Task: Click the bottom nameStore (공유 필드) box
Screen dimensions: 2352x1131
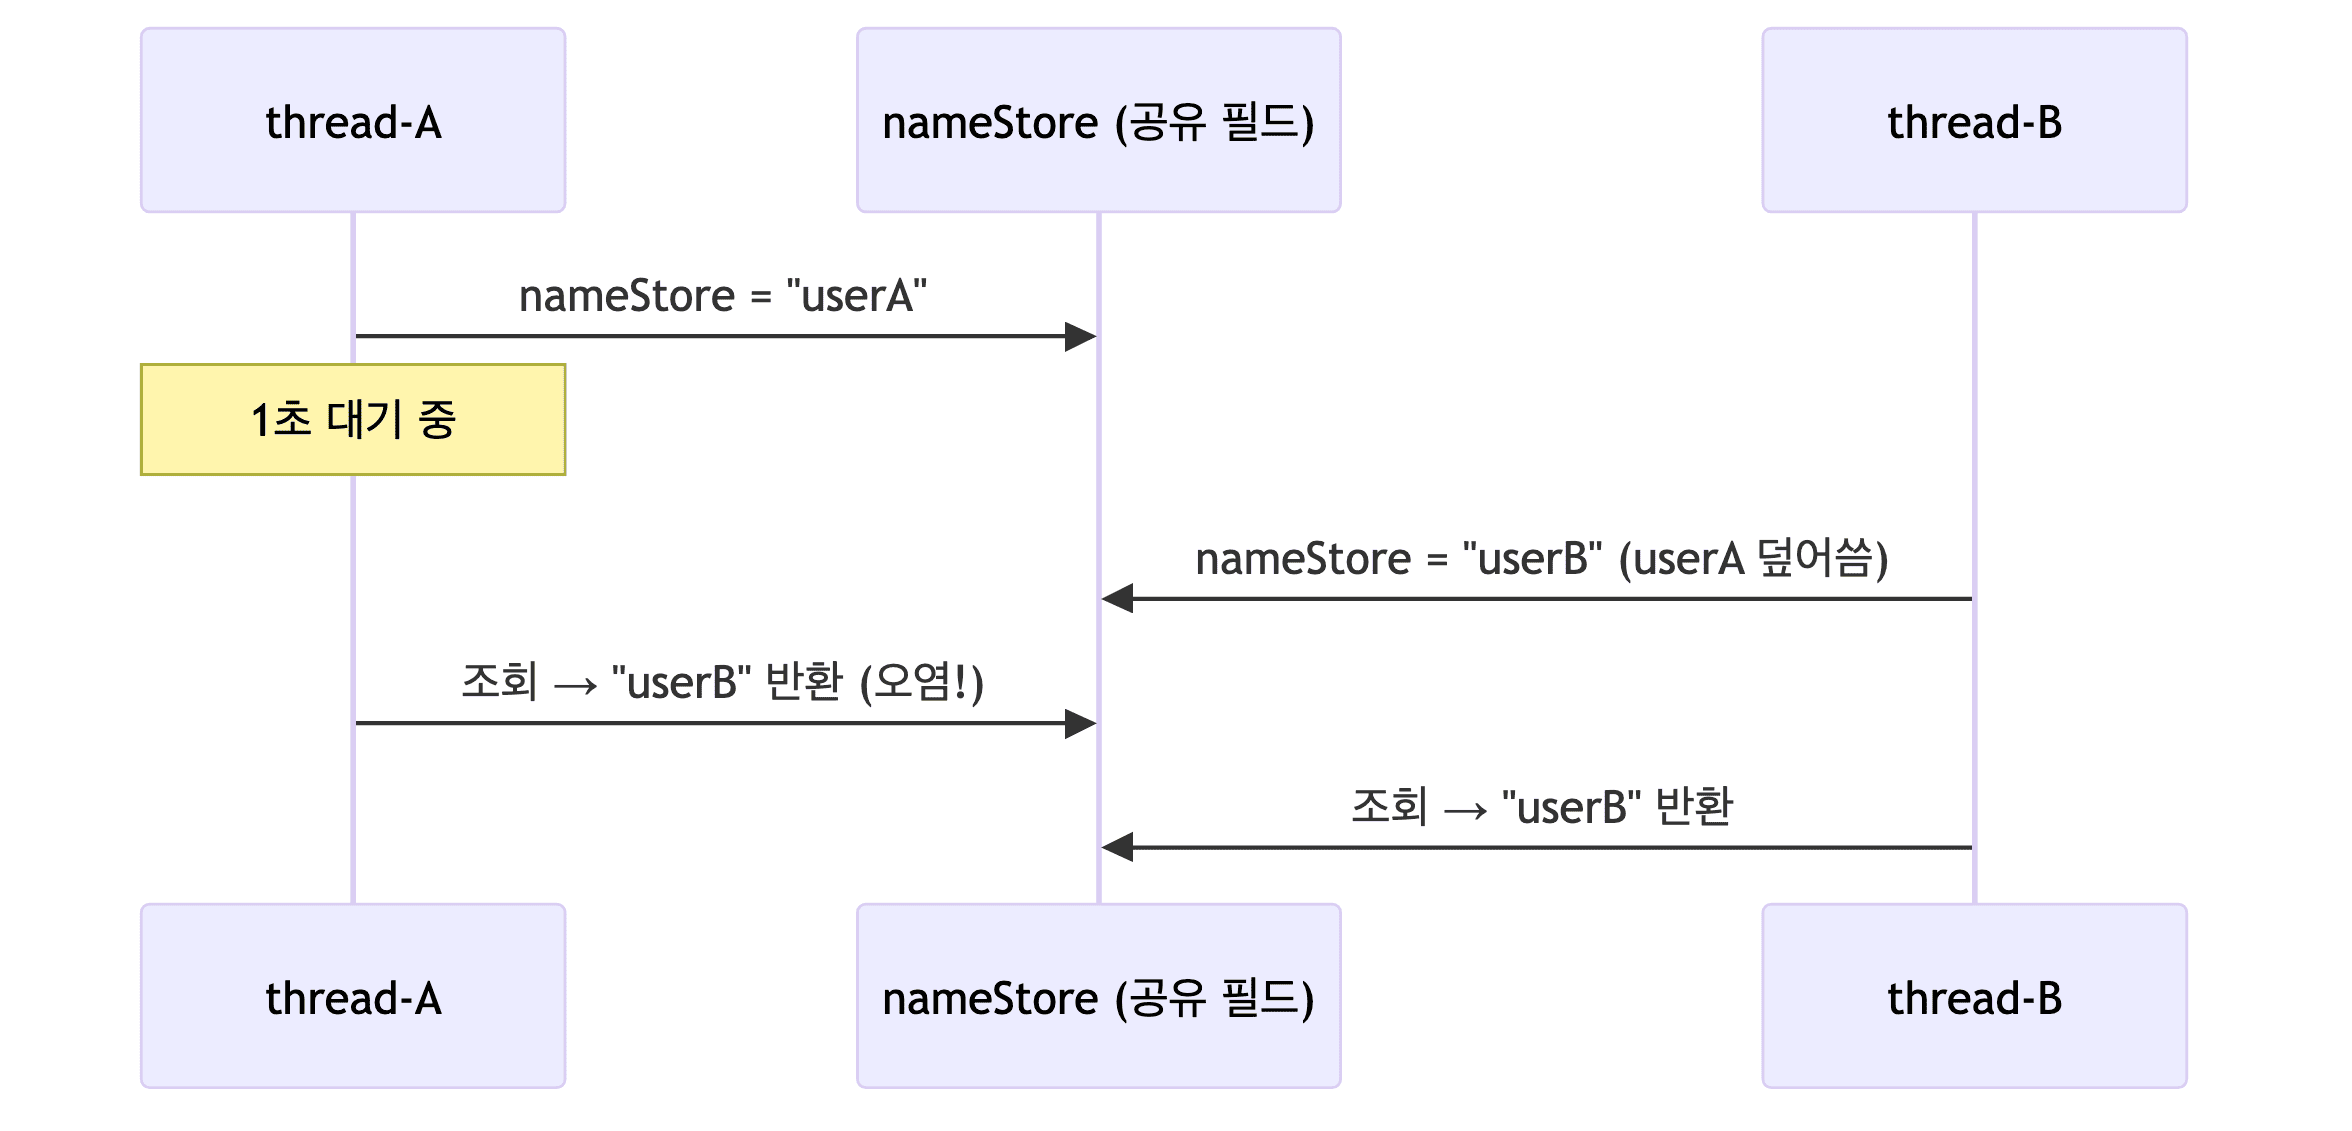Action: (1098, 996)
